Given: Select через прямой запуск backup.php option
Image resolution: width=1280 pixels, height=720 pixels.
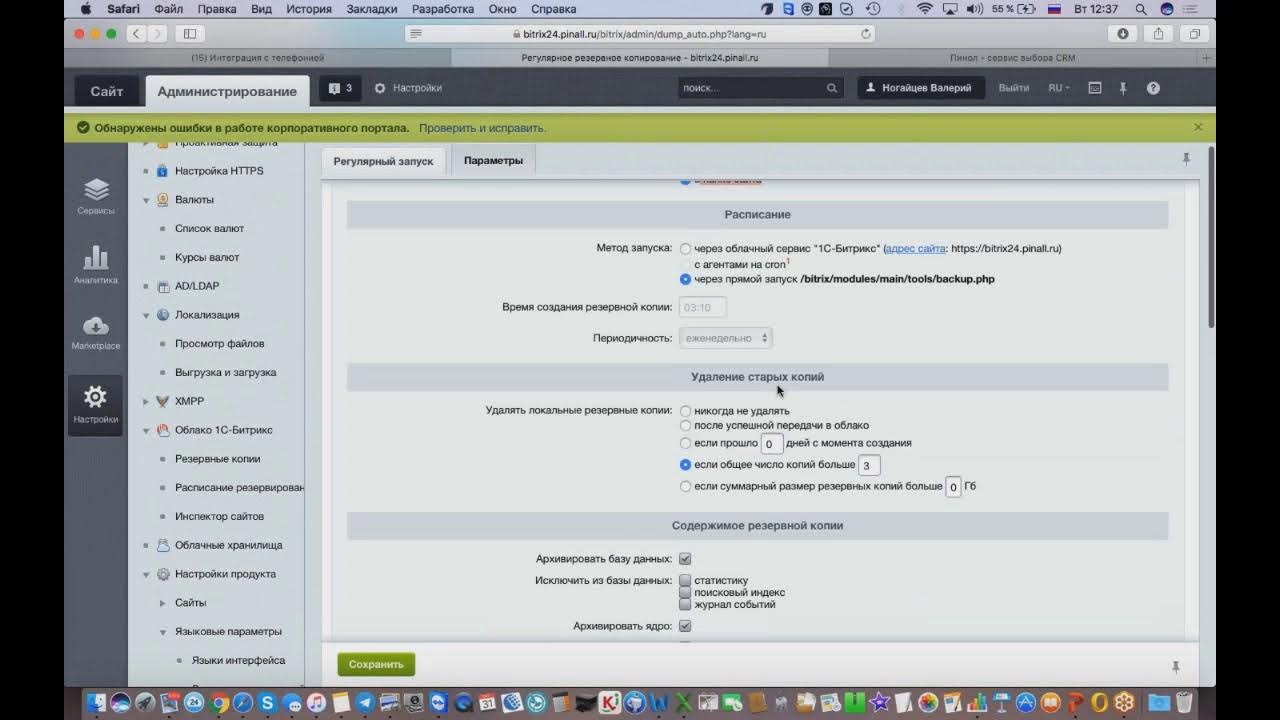Looking at the screenshot, I should 685,279.
